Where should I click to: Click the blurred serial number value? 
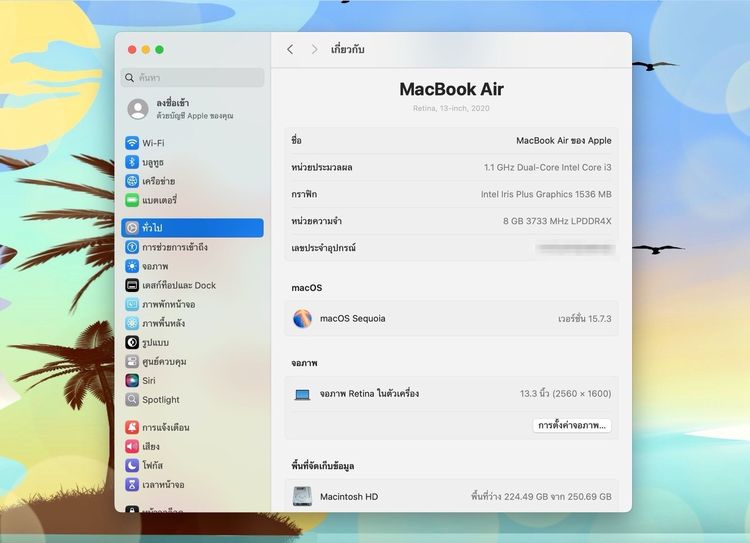[x=575, y=248]
